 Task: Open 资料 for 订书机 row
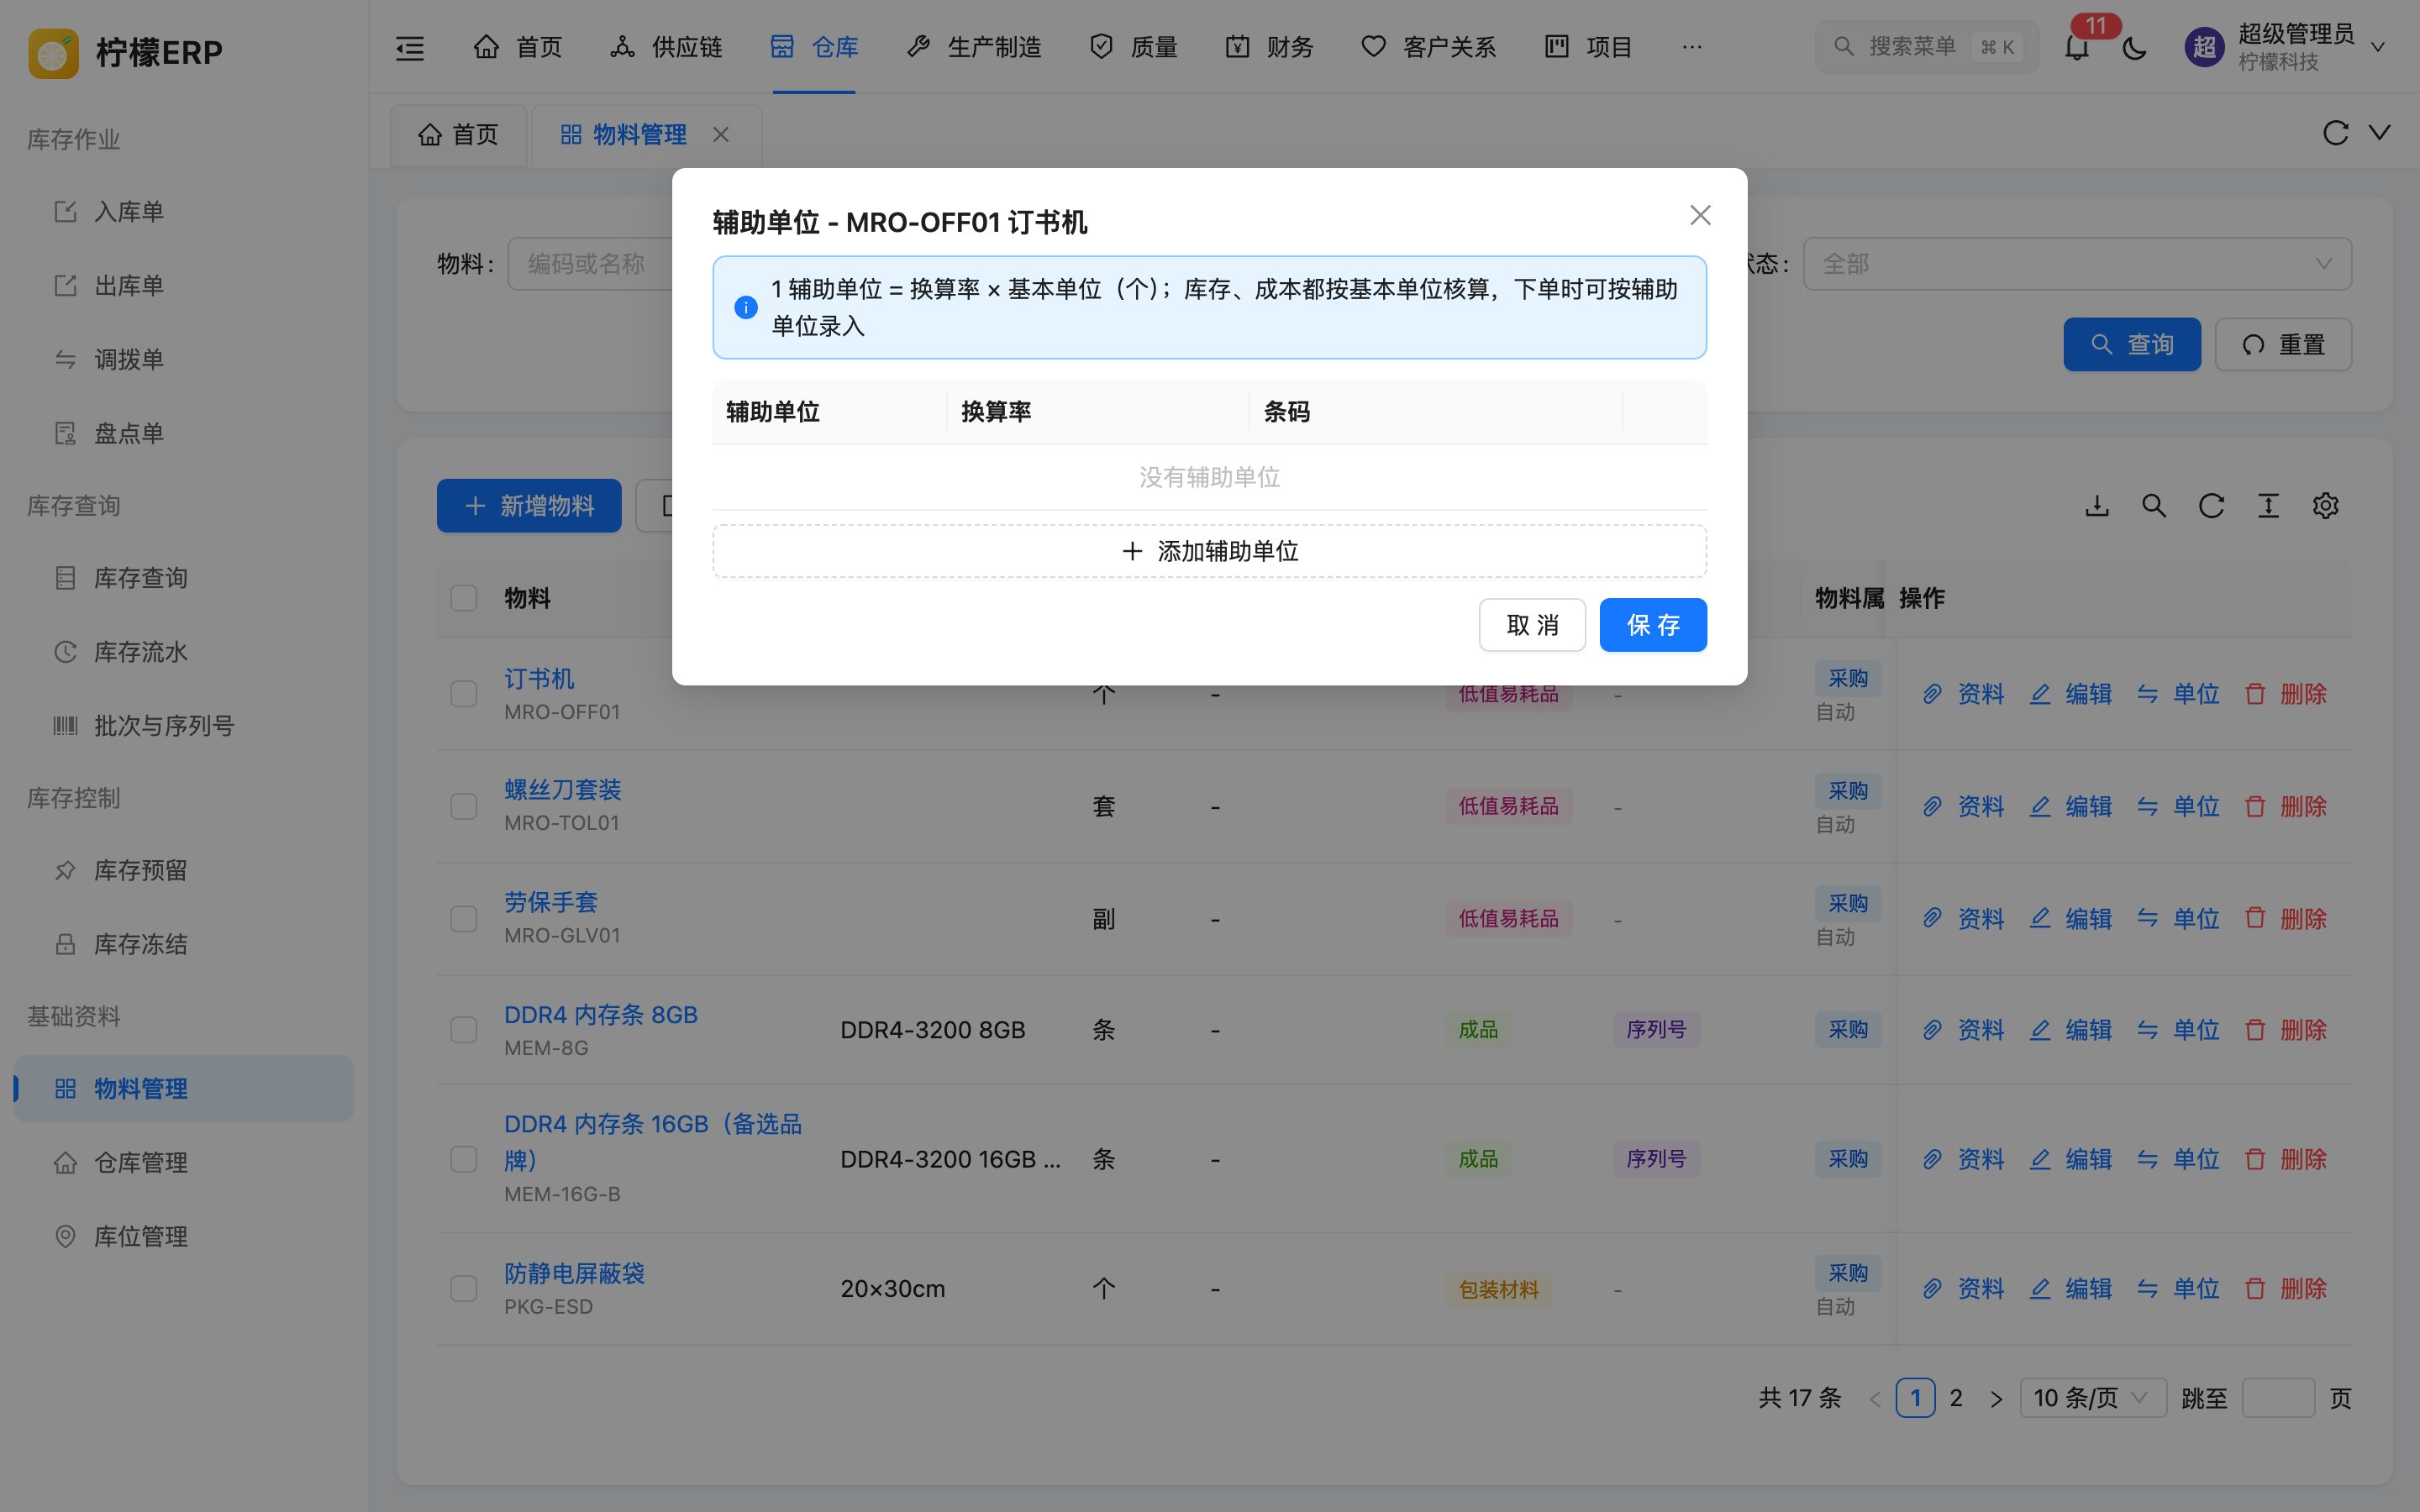[x=1963, y=694]
